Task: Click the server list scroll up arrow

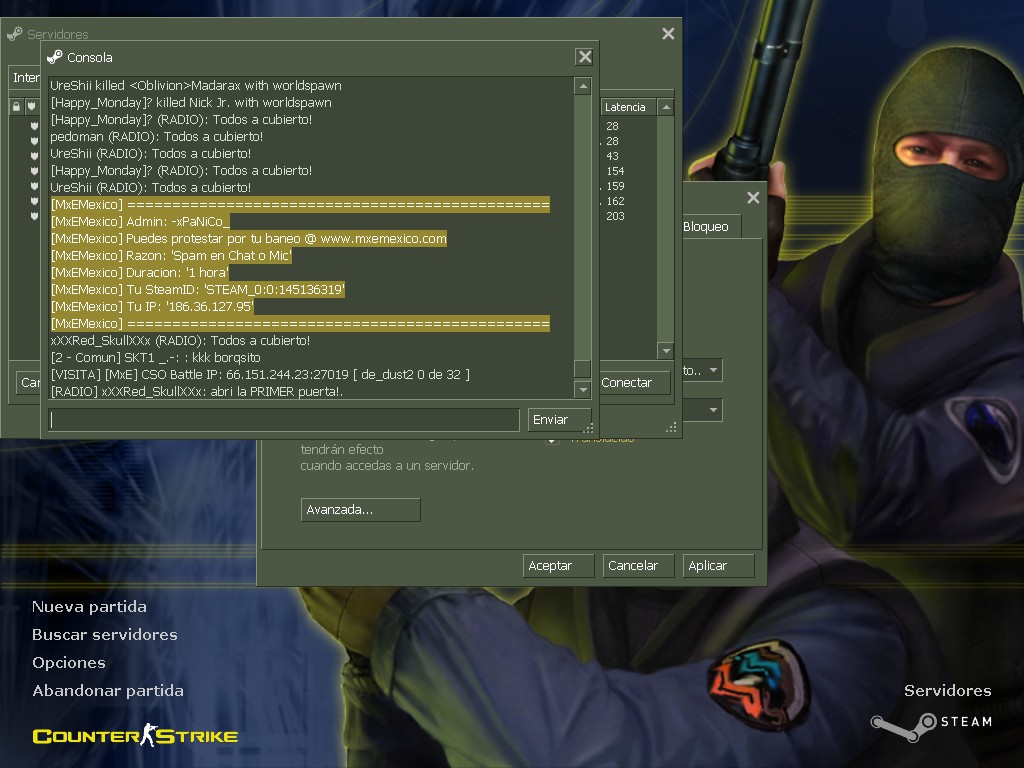Action: point(665,107)
